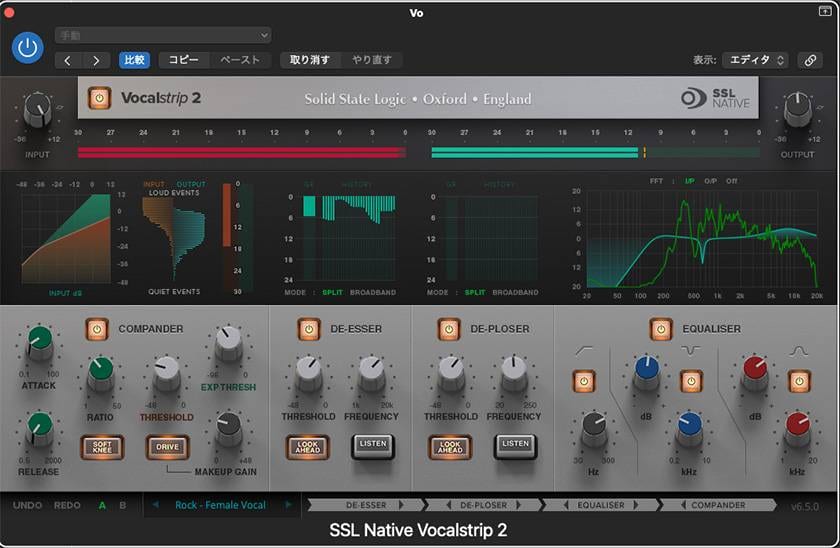This screenshot has height=548, width=840.
Task: Click UNDO in the bottom bar
Action: coord(27,505)
